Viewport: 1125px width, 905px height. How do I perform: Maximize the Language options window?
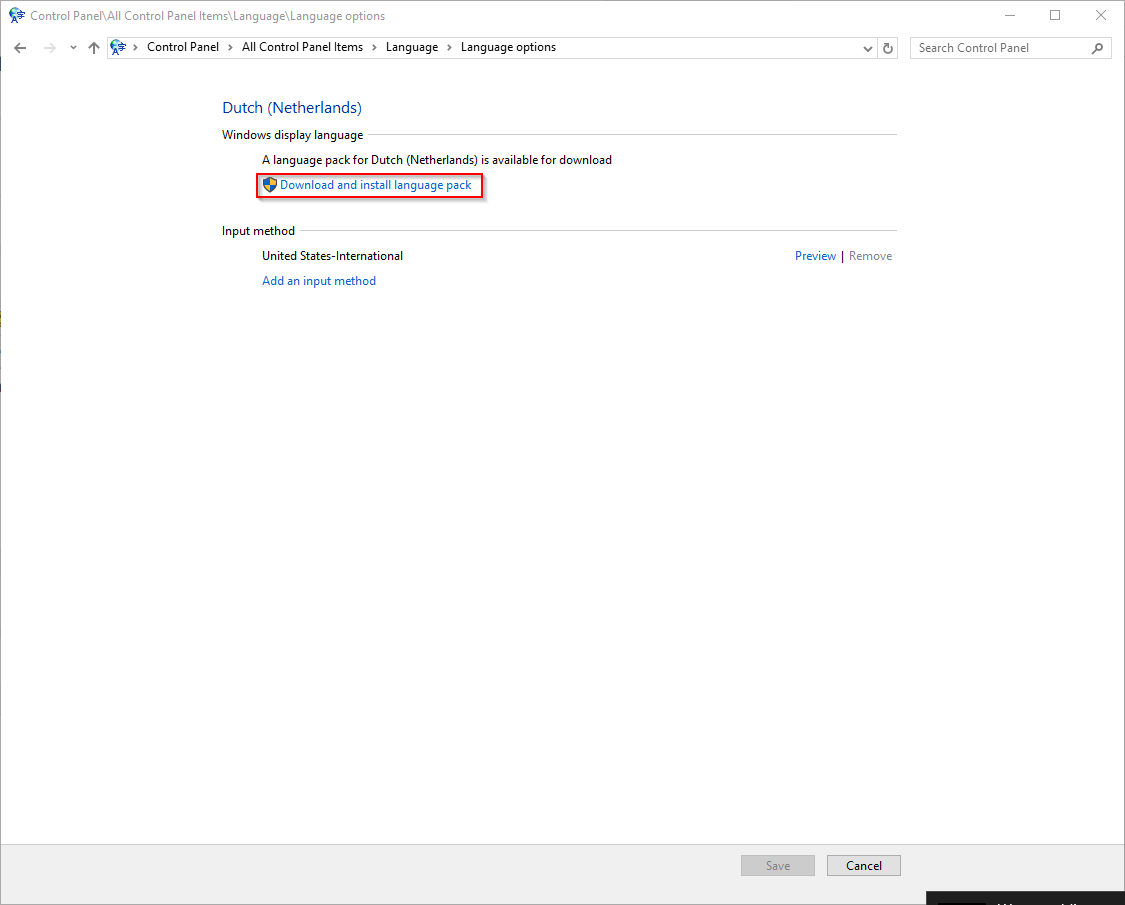[1055, 16]
